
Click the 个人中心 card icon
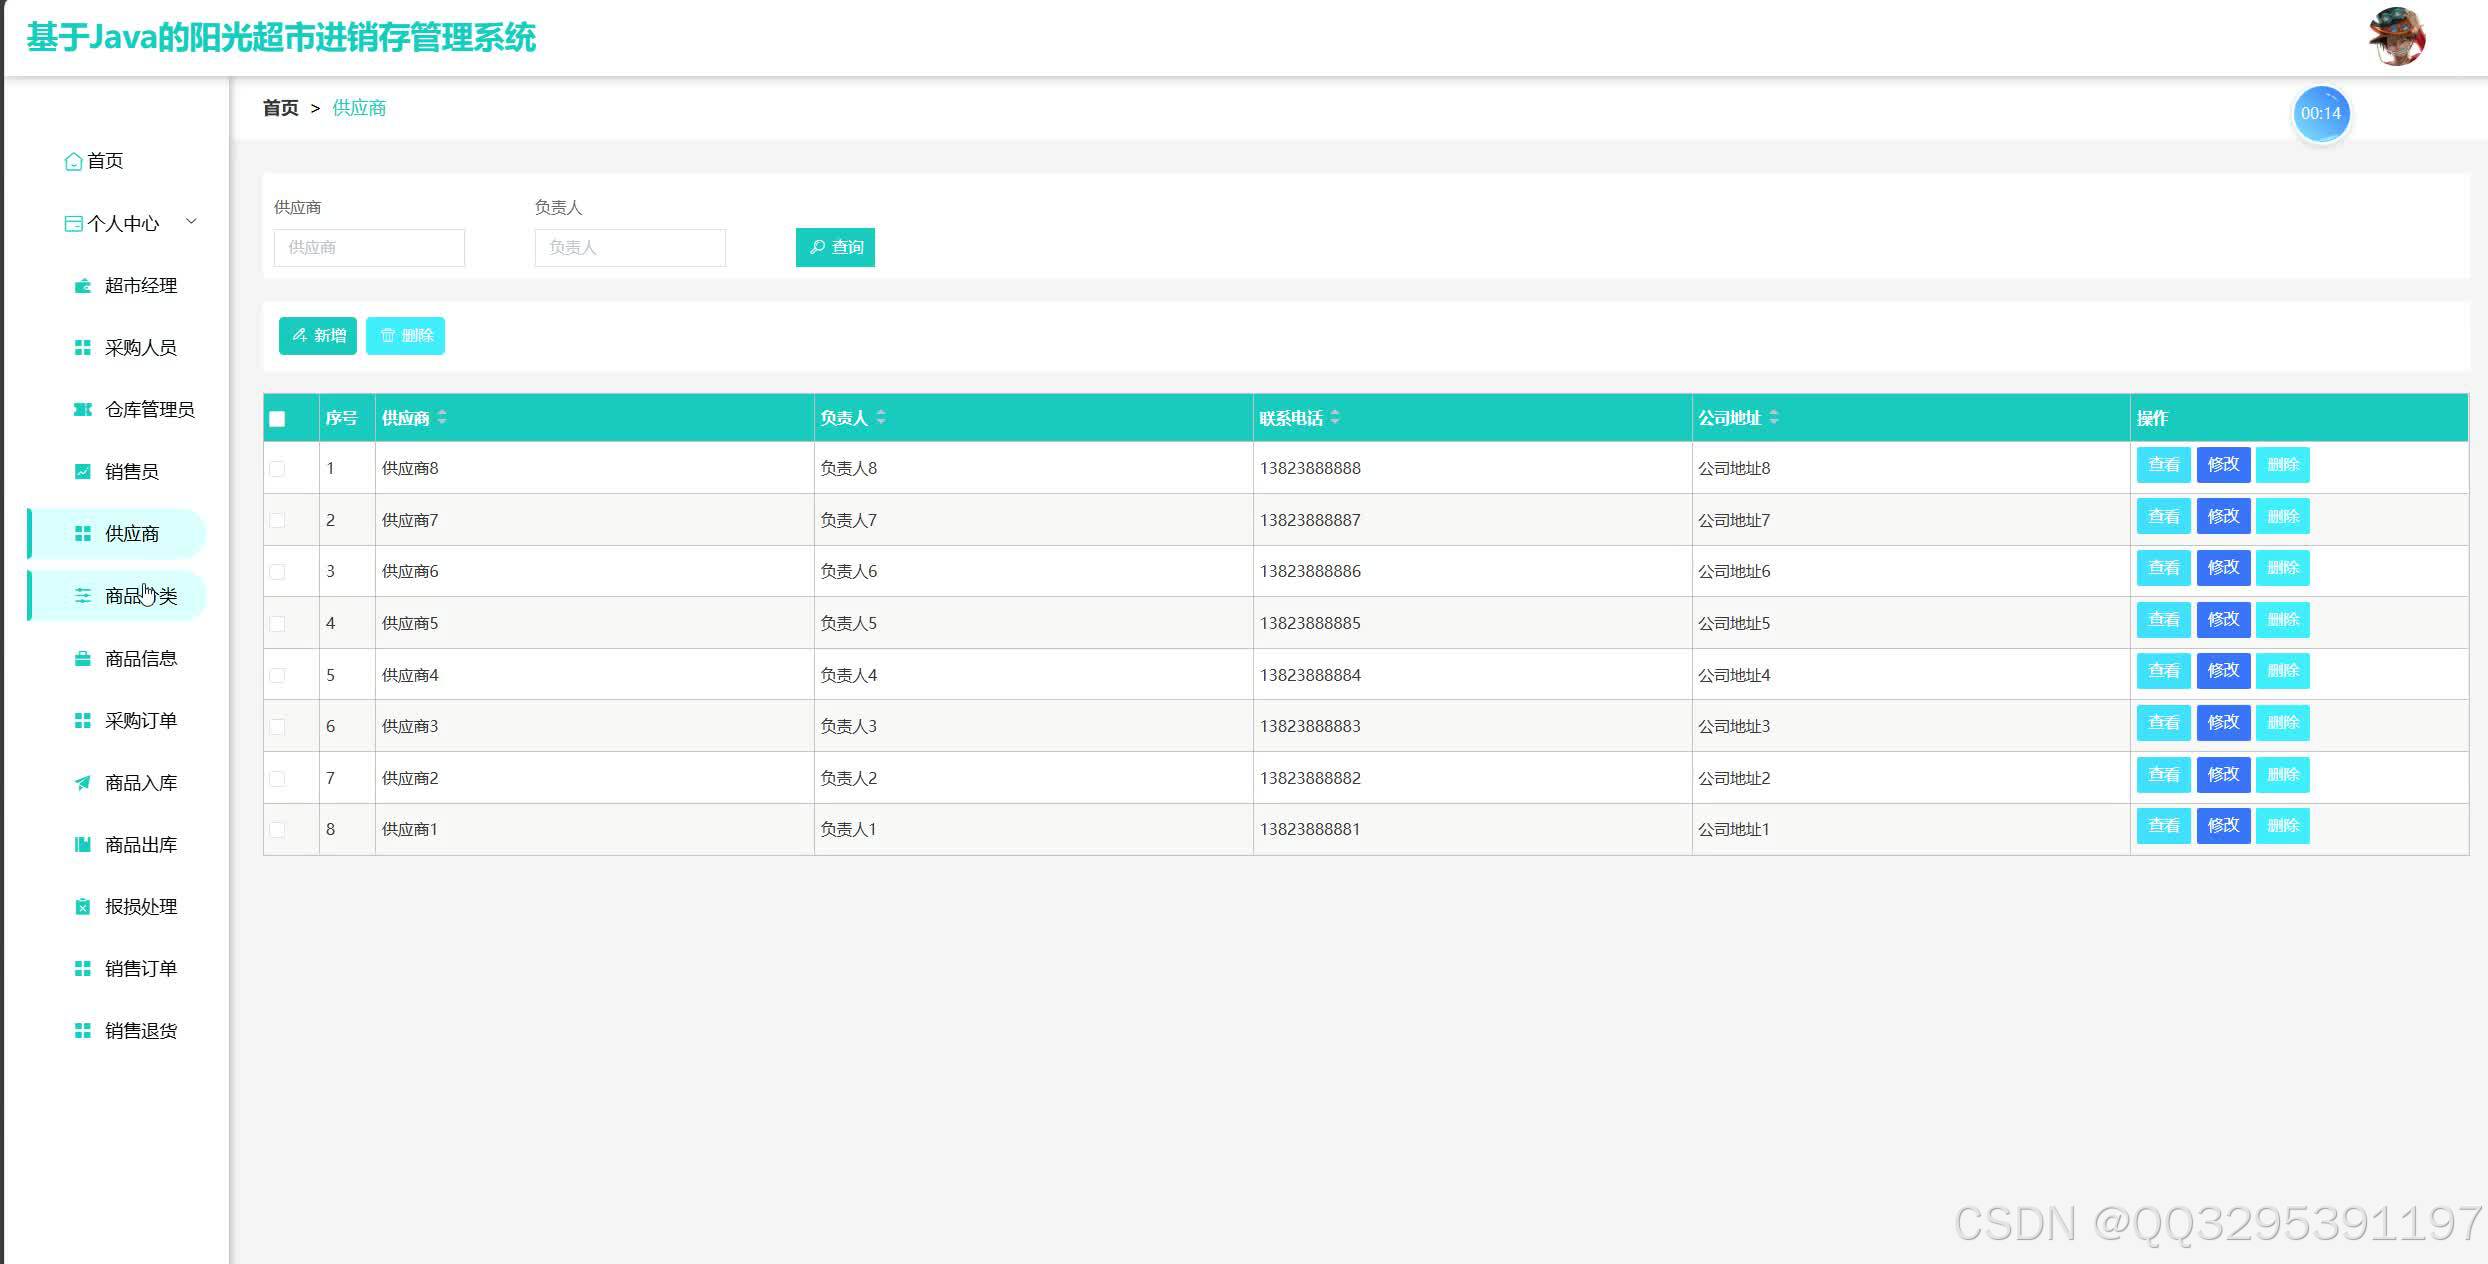[73, 224]
